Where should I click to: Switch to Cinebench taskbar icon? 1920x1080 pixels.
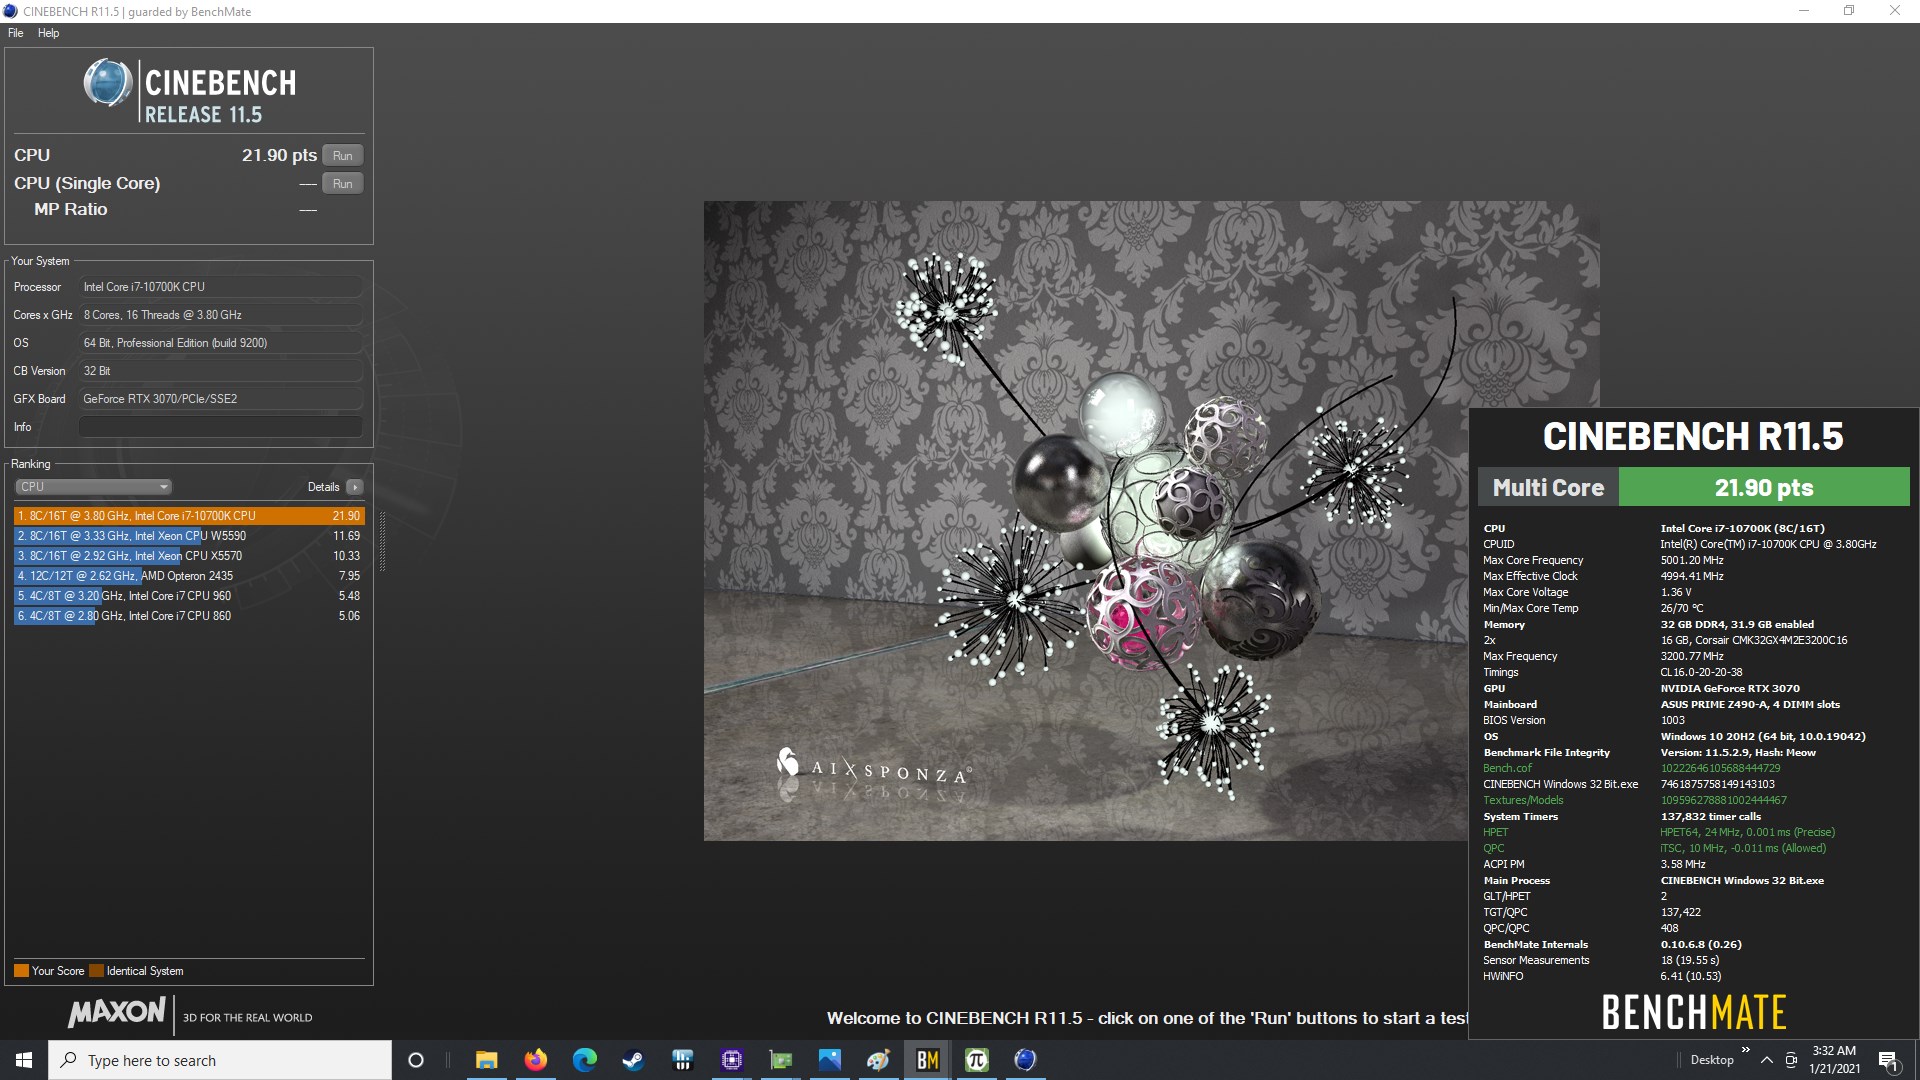coord(1026,1060)
